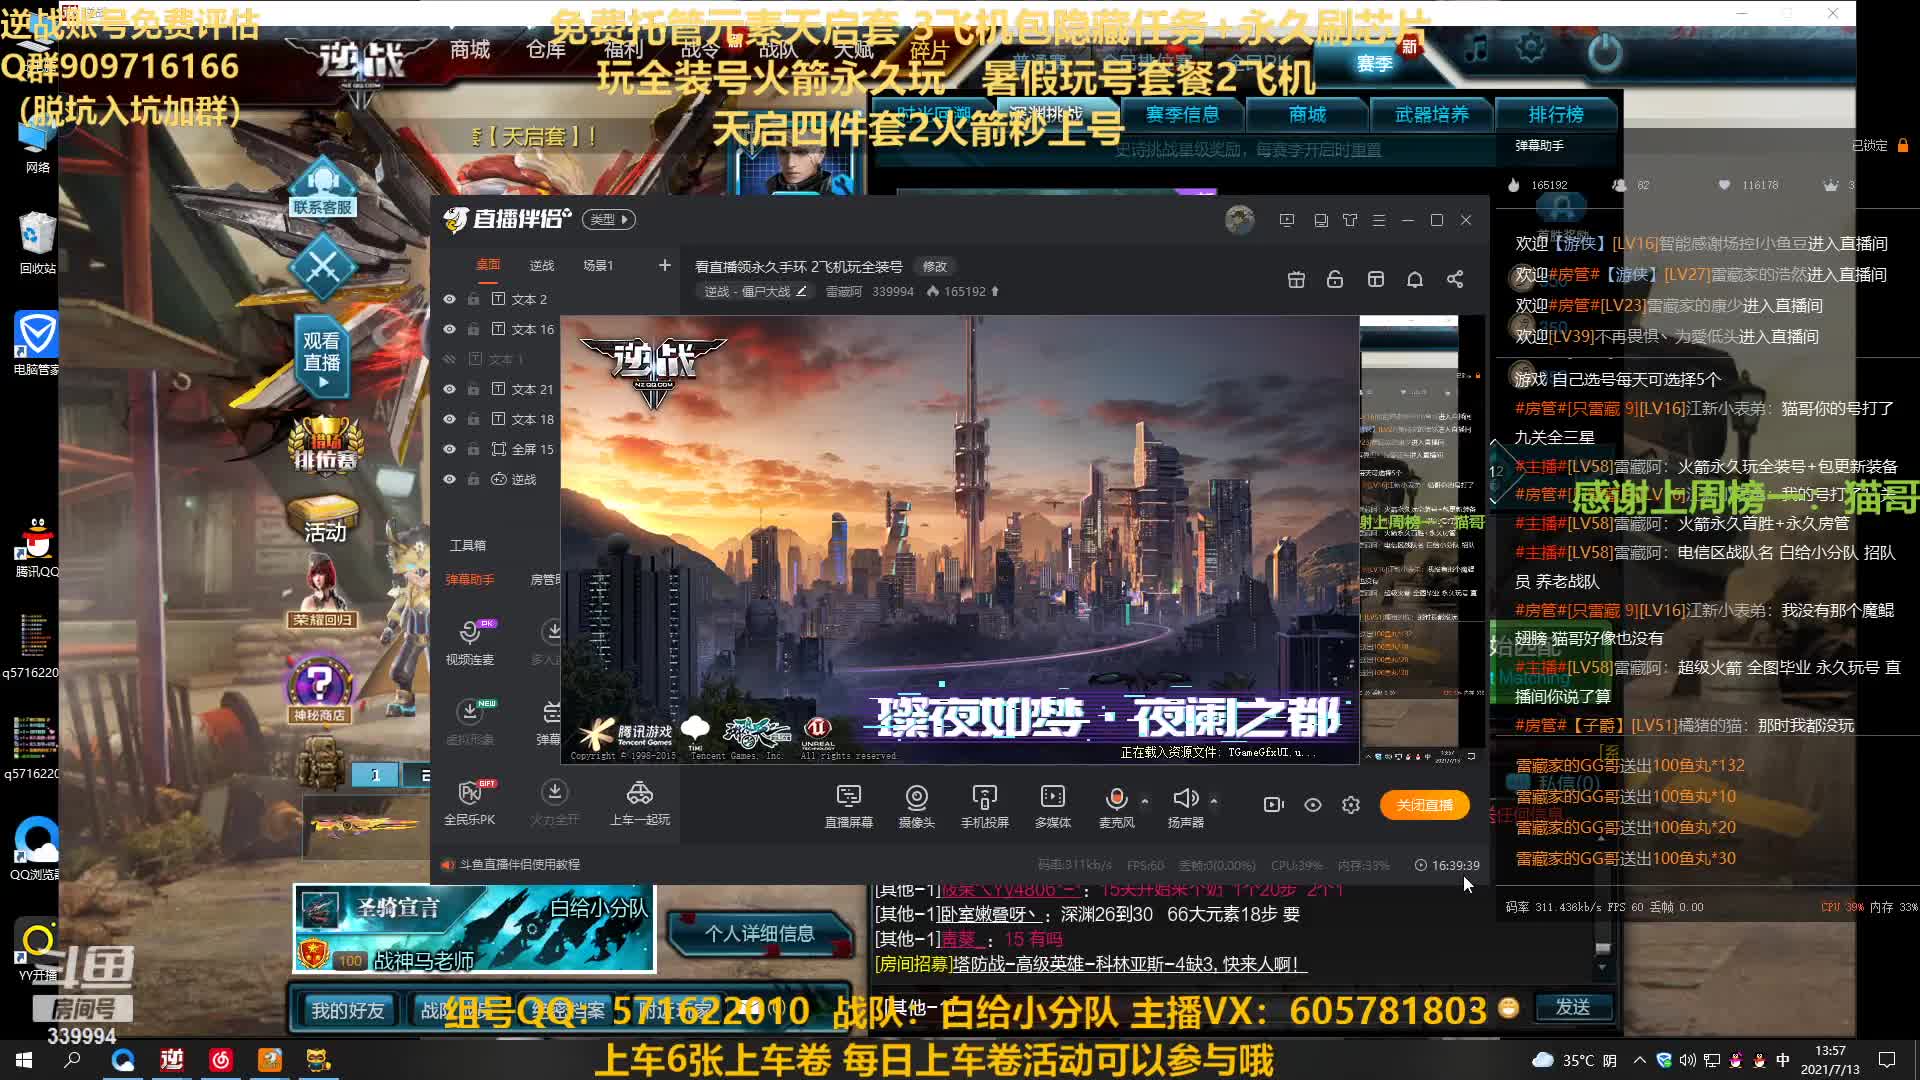Screen dimensions: 1920x1080
Task: Open the hamburger menu in 直播伴侣 title bar
Action: (x=1379, y=220)
